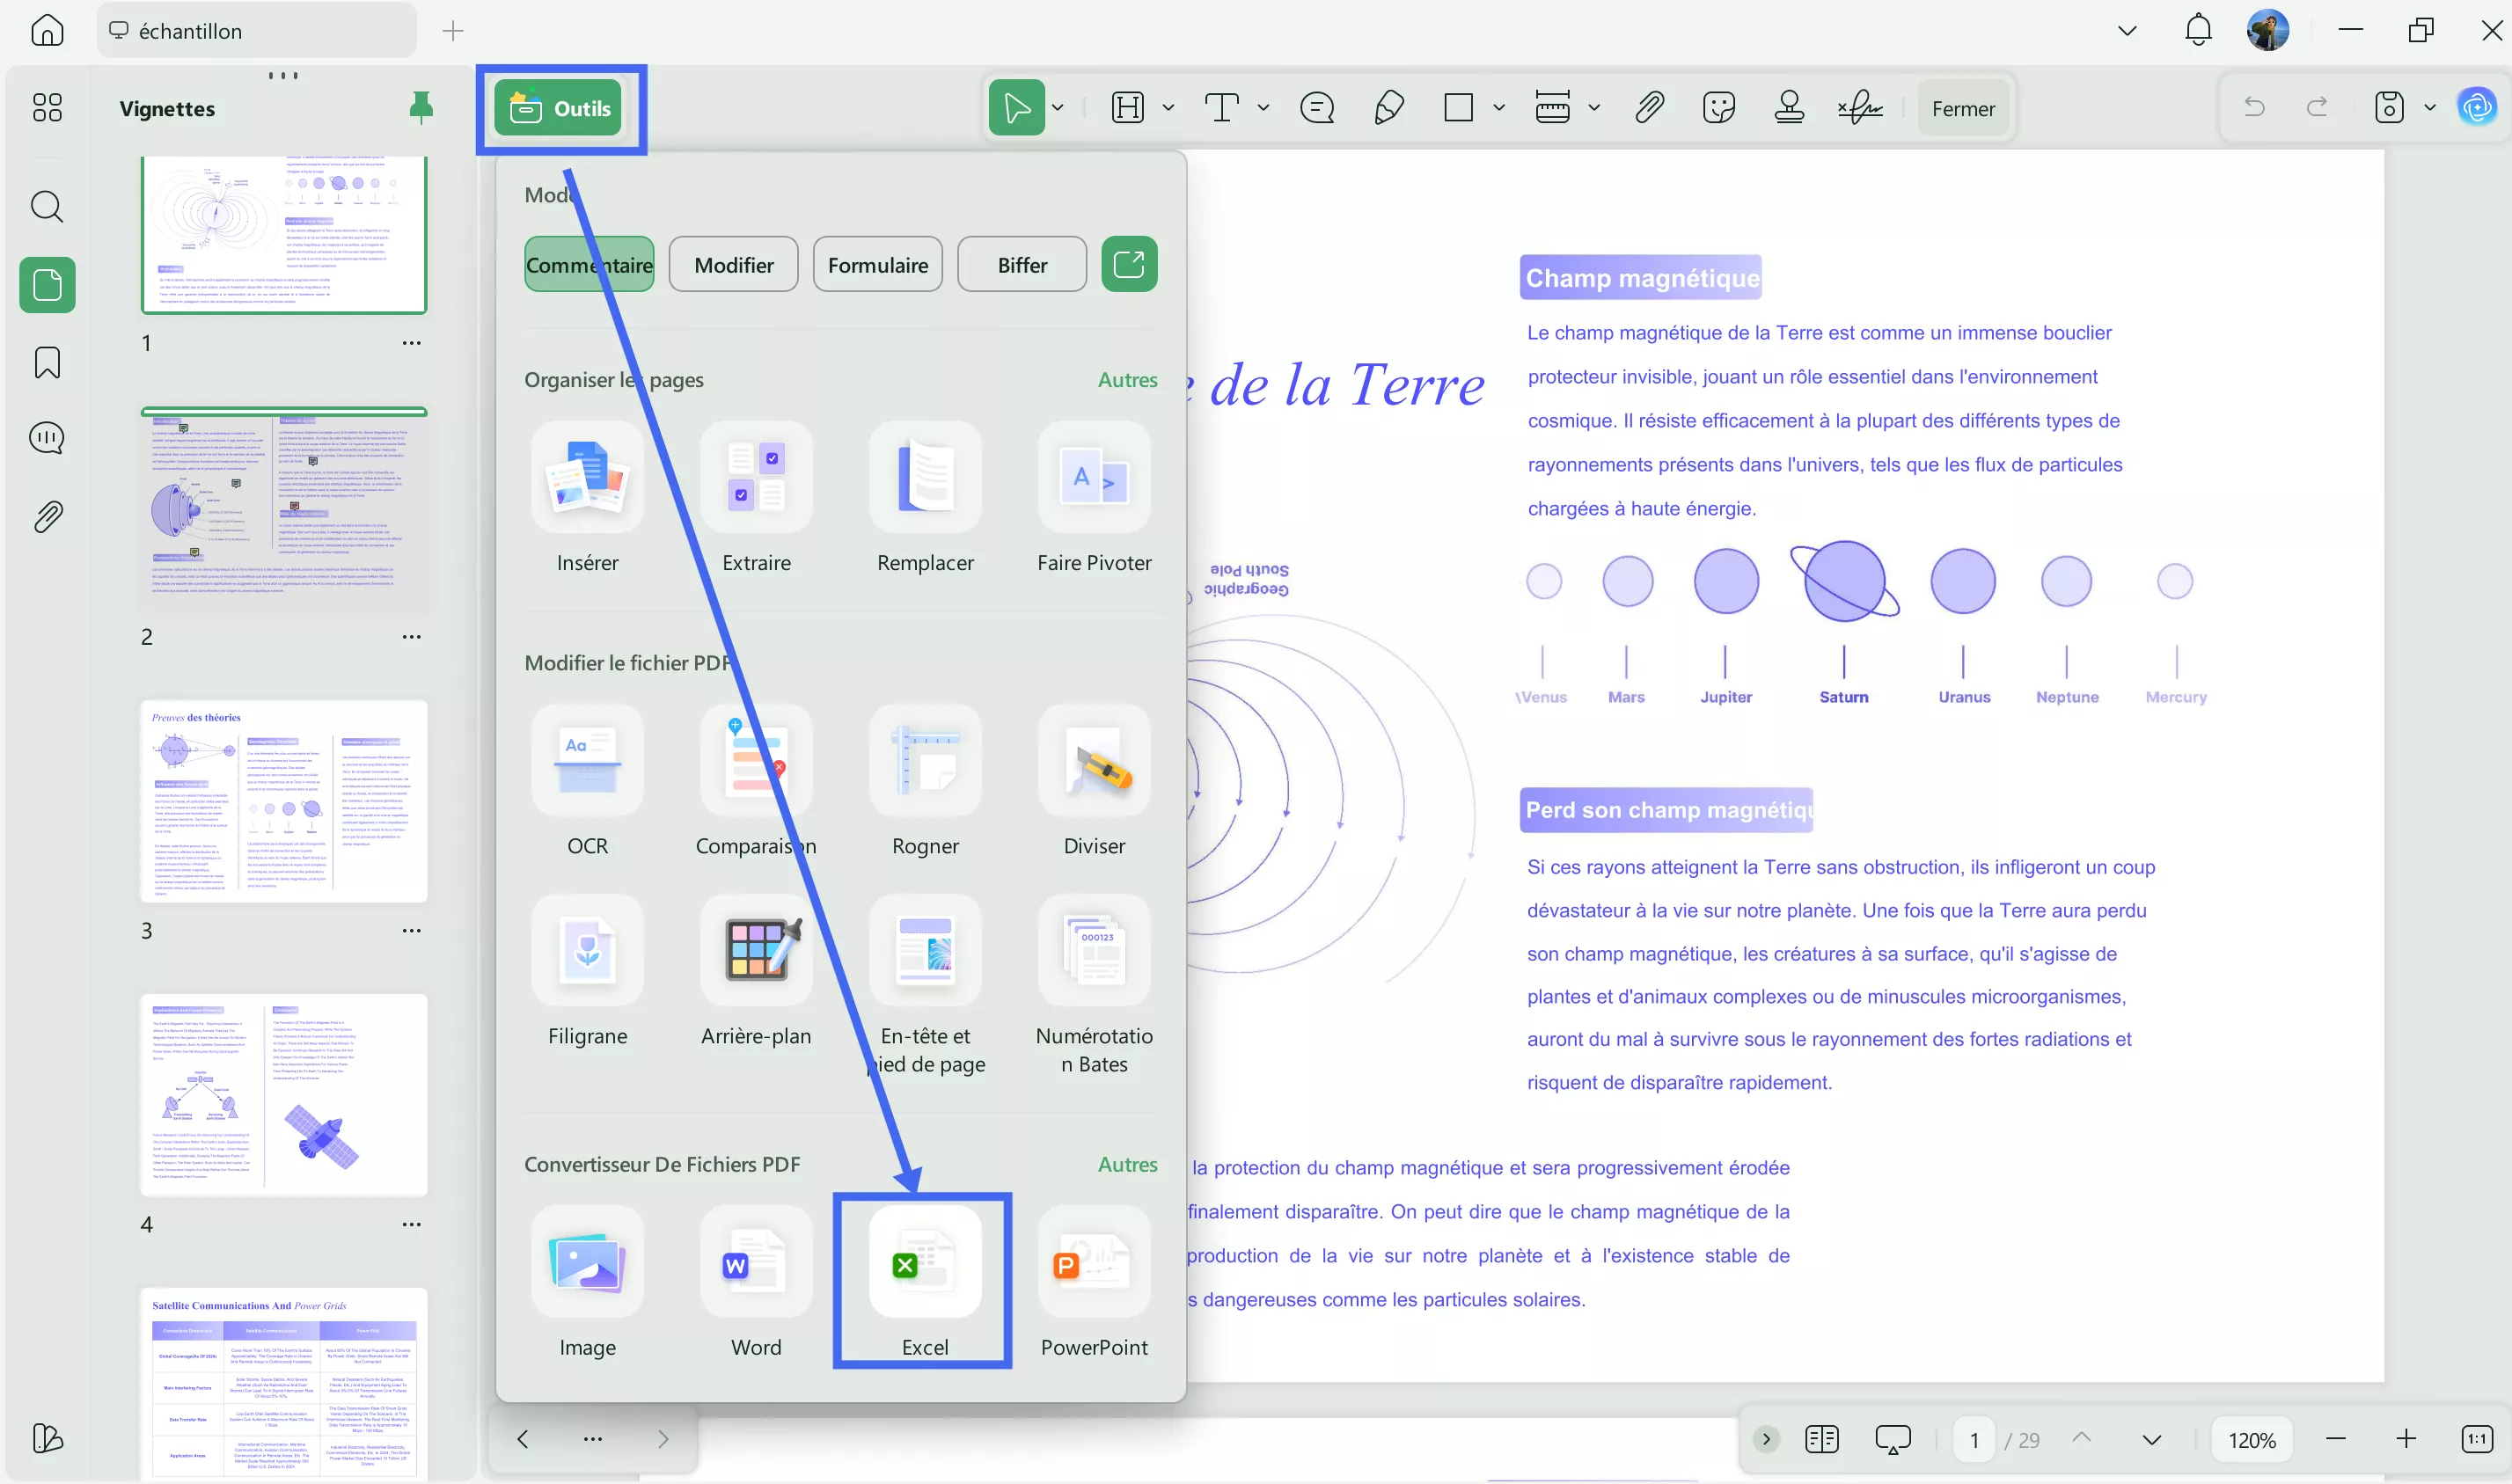Switch mode to Modifier
This screenshot has width=2512, height=1484.
(x=733, y=264)
